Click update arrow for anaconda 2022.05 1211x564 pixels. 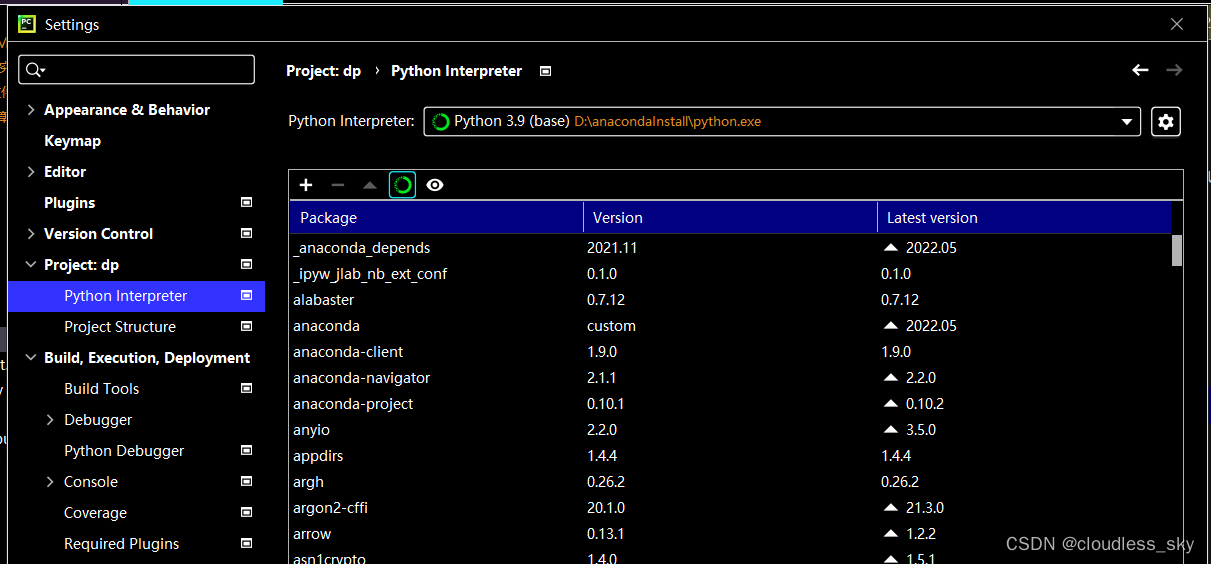click(891, 326)
